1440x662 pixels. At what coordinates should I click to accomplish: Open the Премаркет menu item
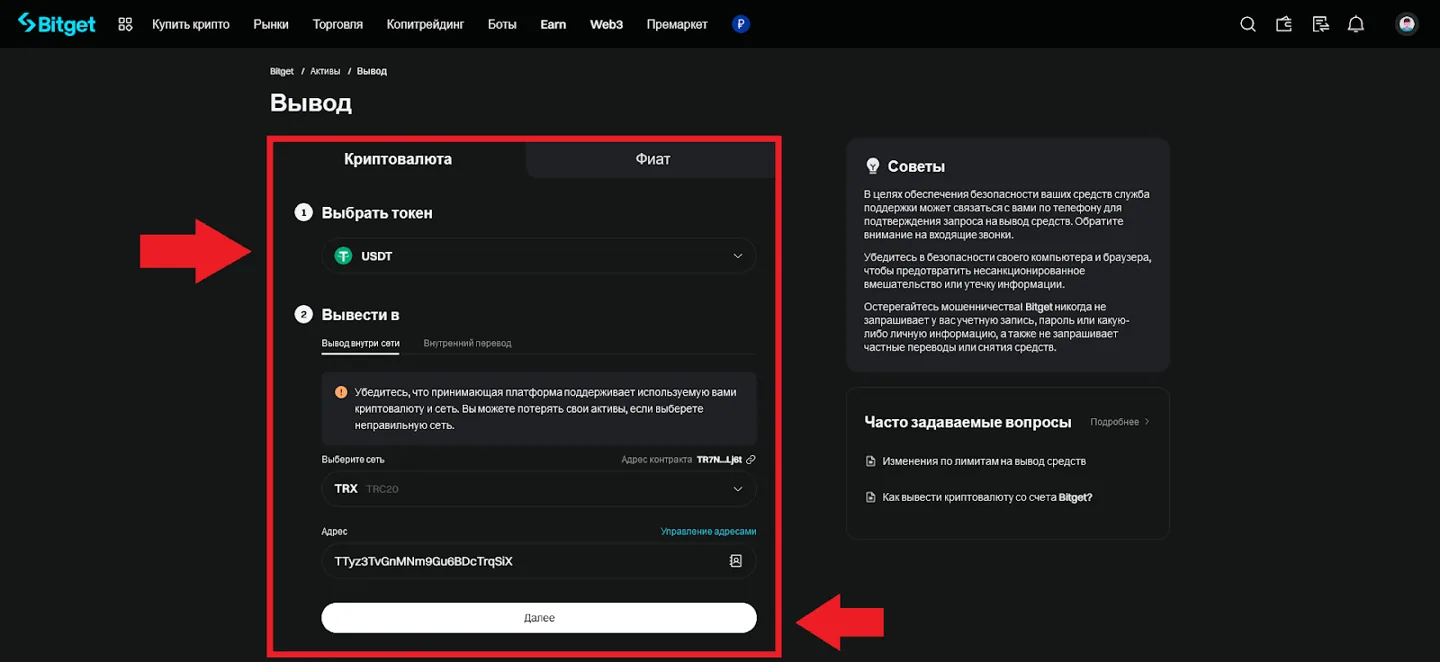677,24
